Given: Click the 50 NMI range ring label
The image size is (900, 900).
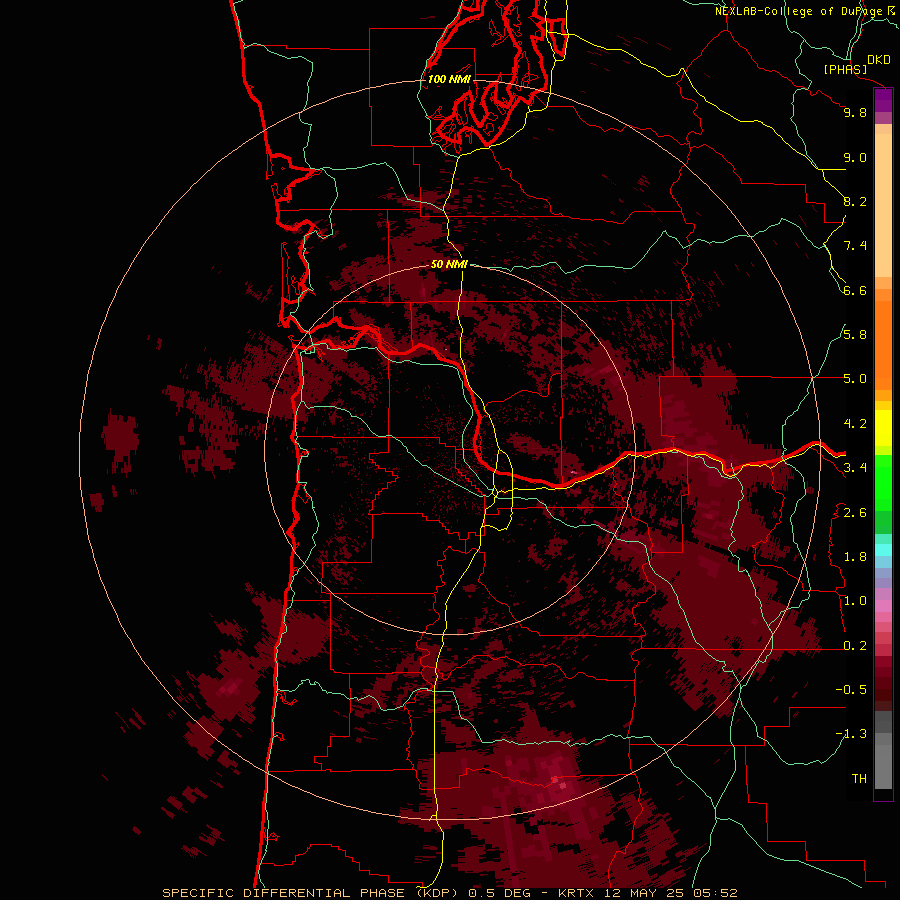Looking at the screenshot, I should pos(449,264).
